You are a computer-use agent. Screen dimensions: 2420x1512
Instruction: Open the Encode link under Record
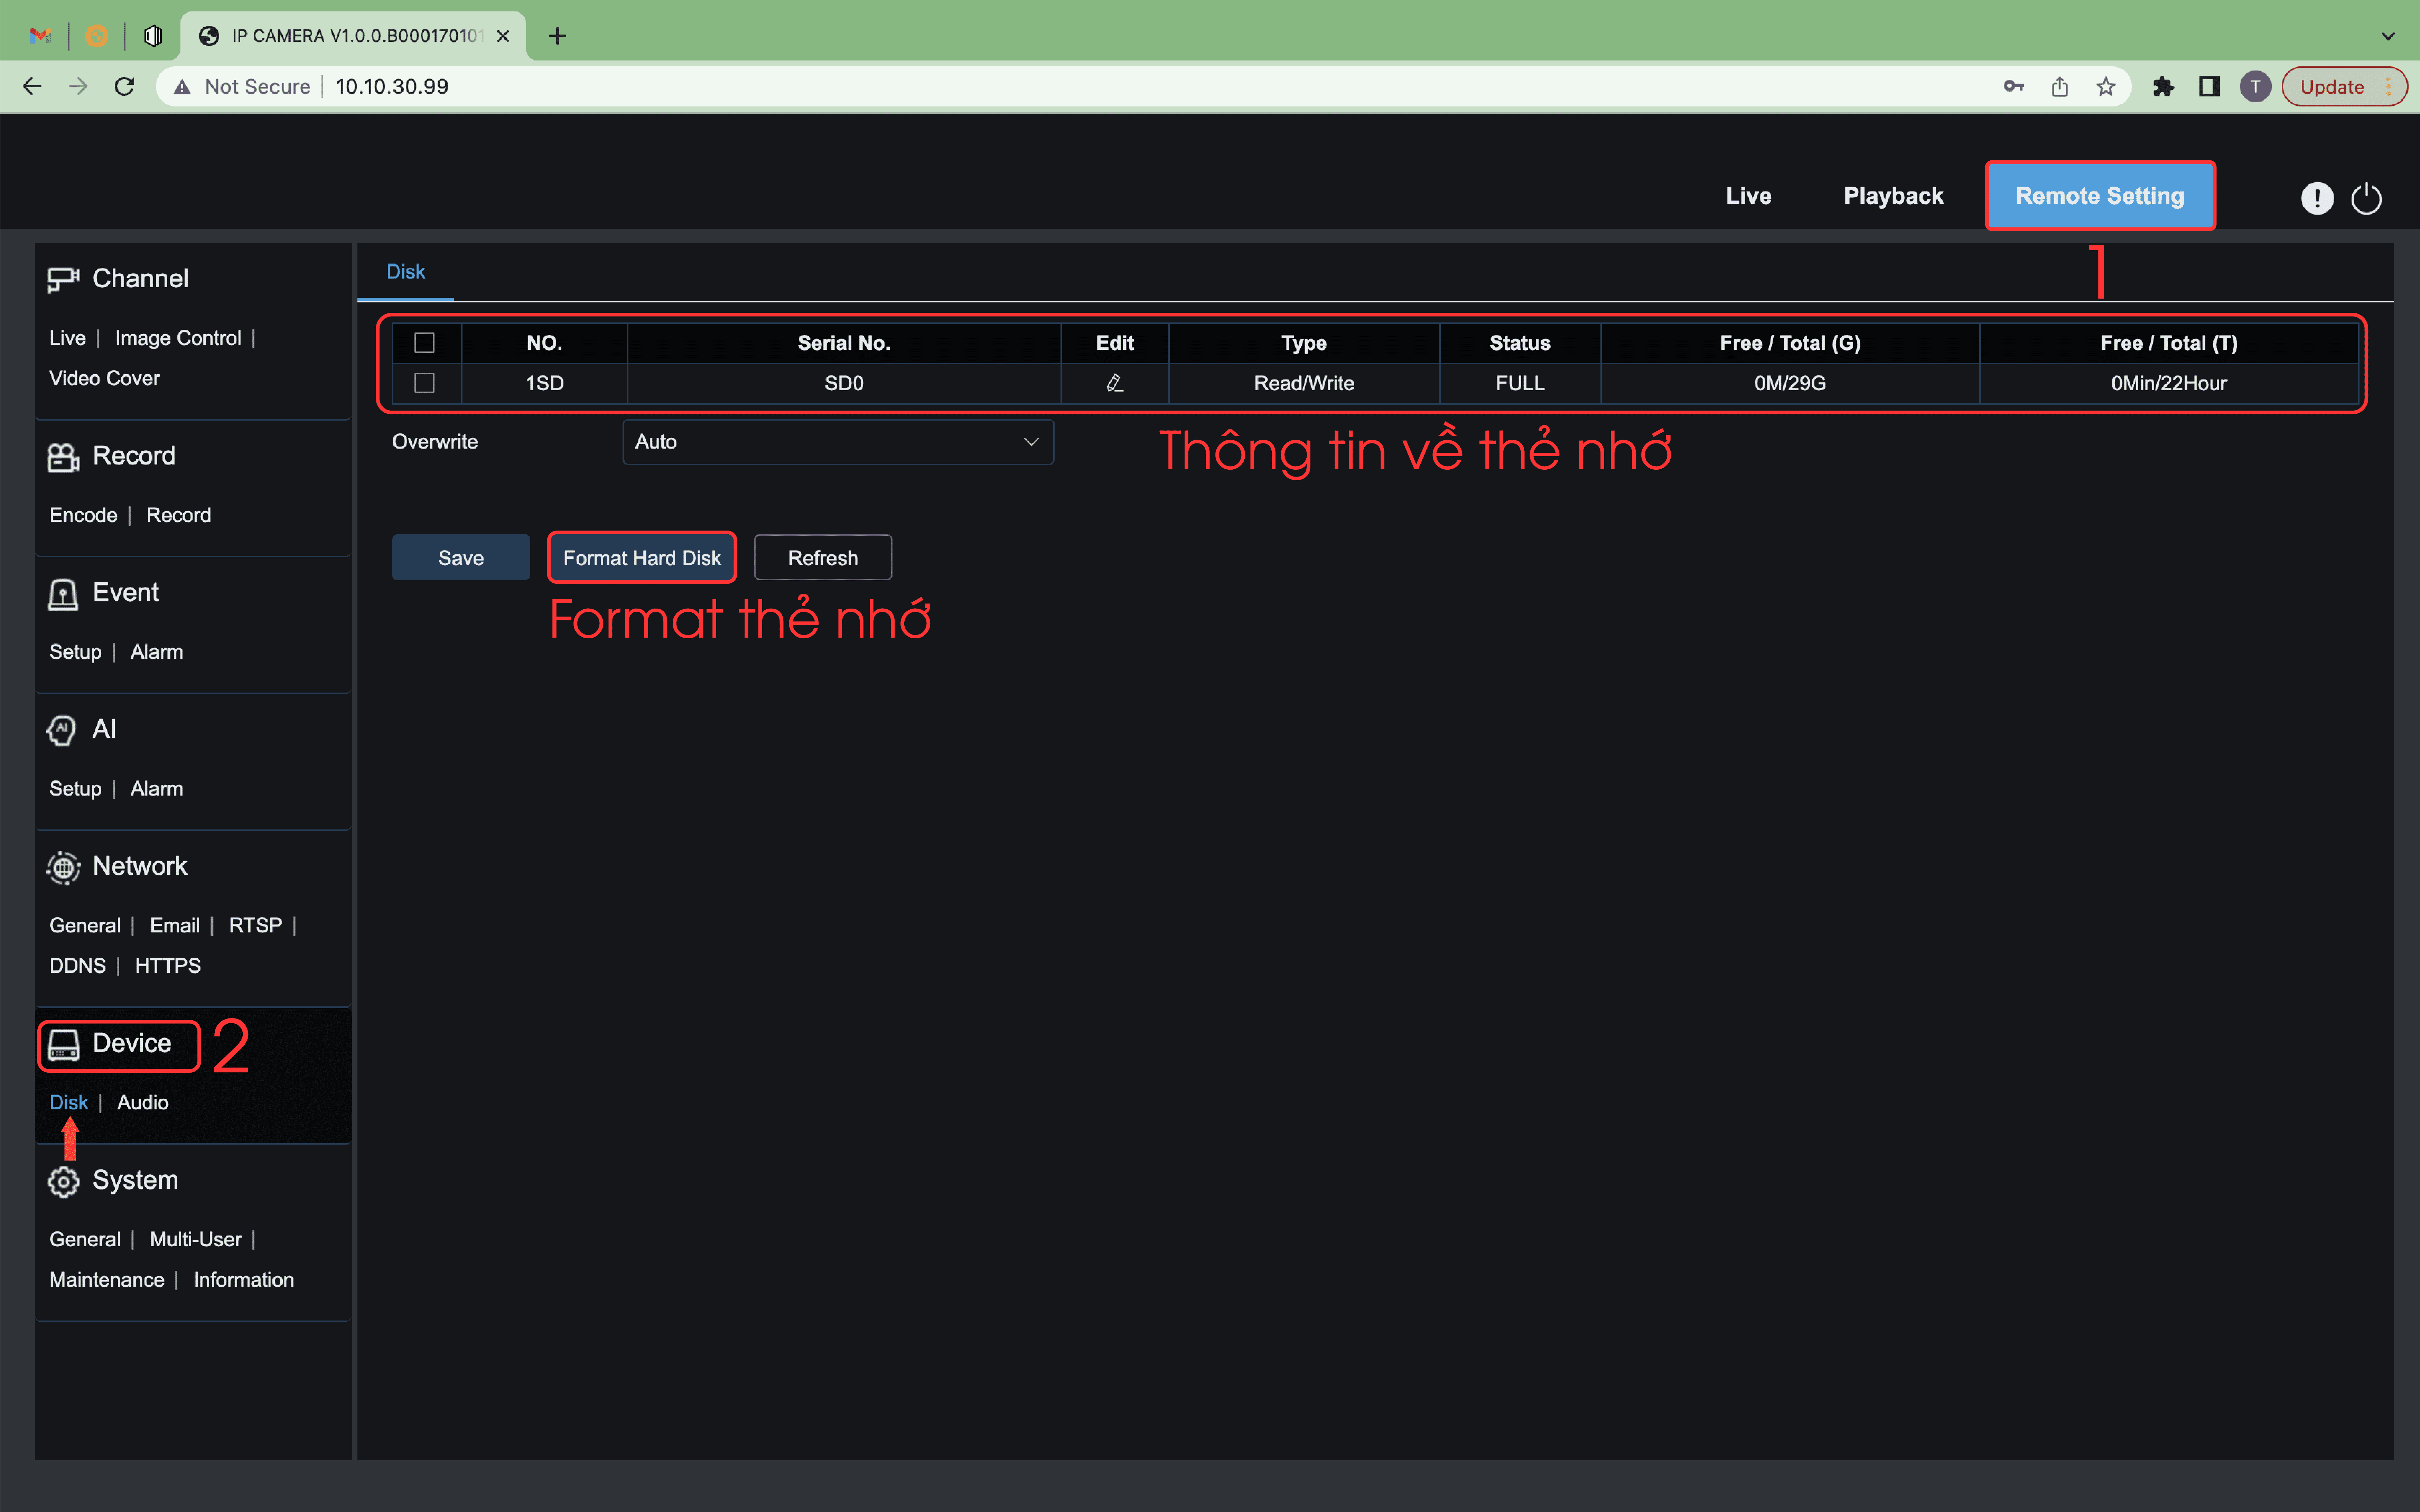[x=83, y=515]
